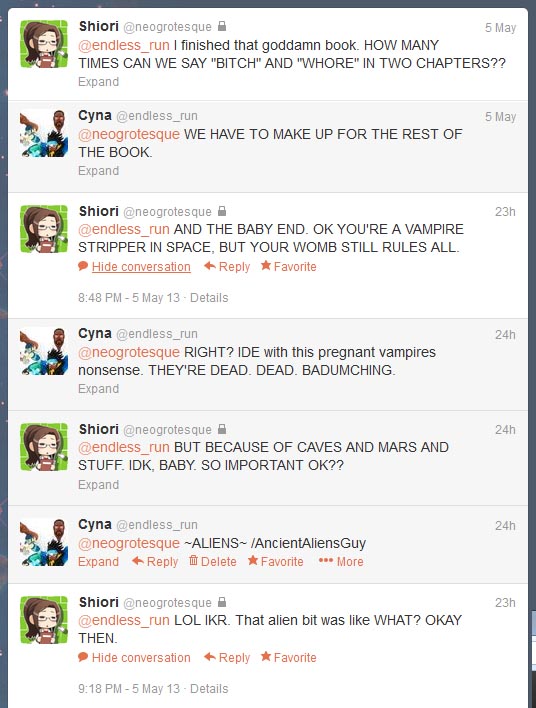
Task: Expand the CAVES AND MARS tweet
Action: click(98, 484)
